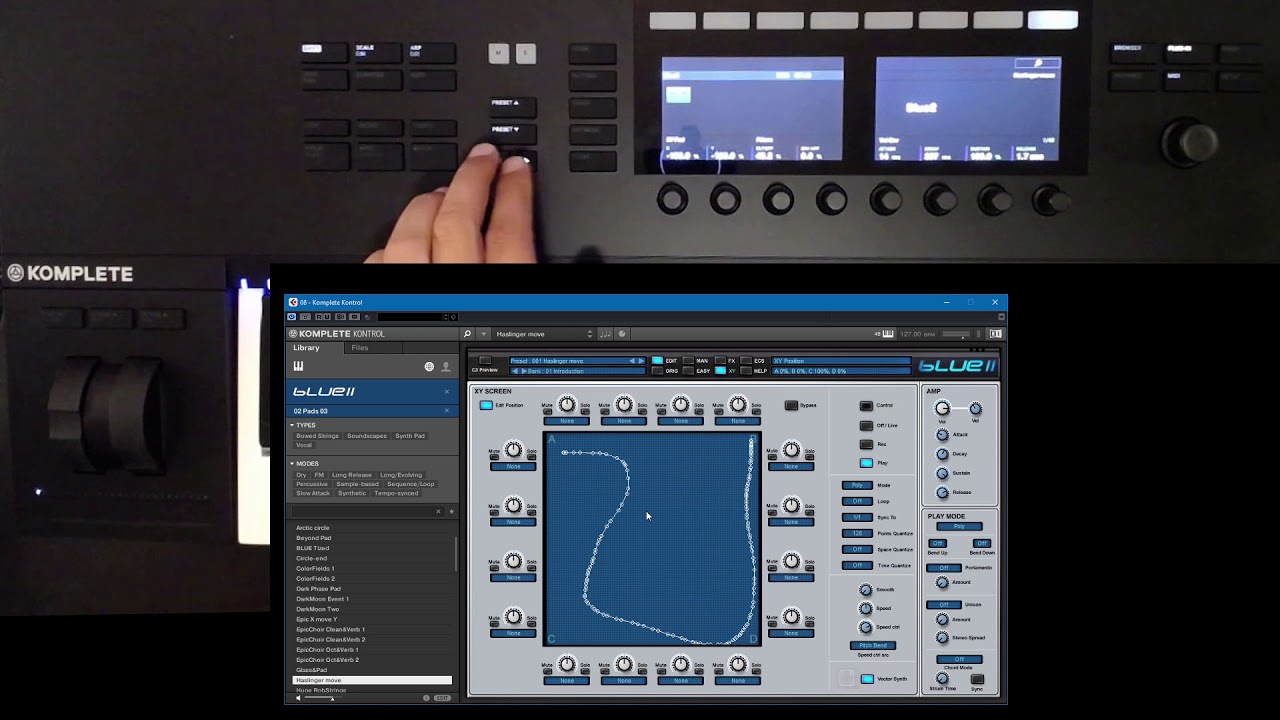Toggle the Play button
This screenshot has width=1280, height=720.
pyautogui.click(x=866, y=463)
